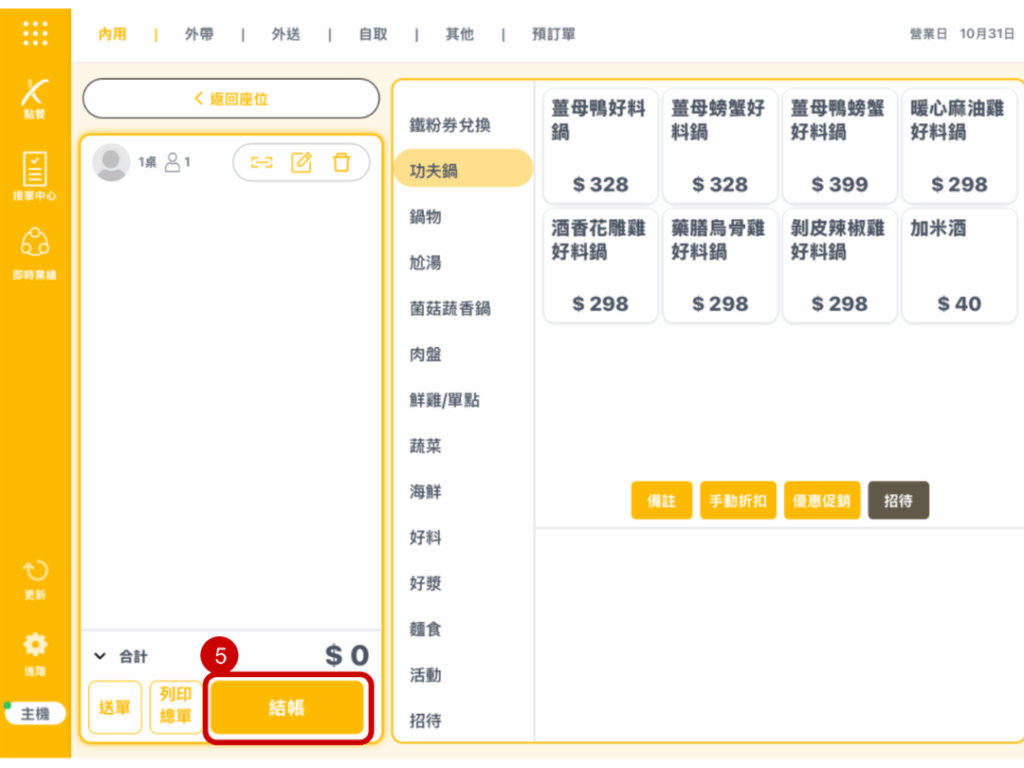Click the 返回座位 back to seats button
The width and height of the screenshot is (1024, 768).
click(231, 99)
